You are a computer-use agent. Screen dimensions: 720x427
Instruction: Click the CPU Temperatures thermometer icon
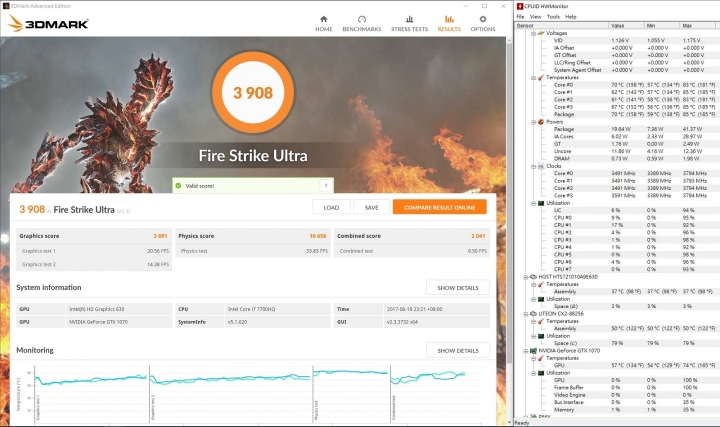click(541, 78)
